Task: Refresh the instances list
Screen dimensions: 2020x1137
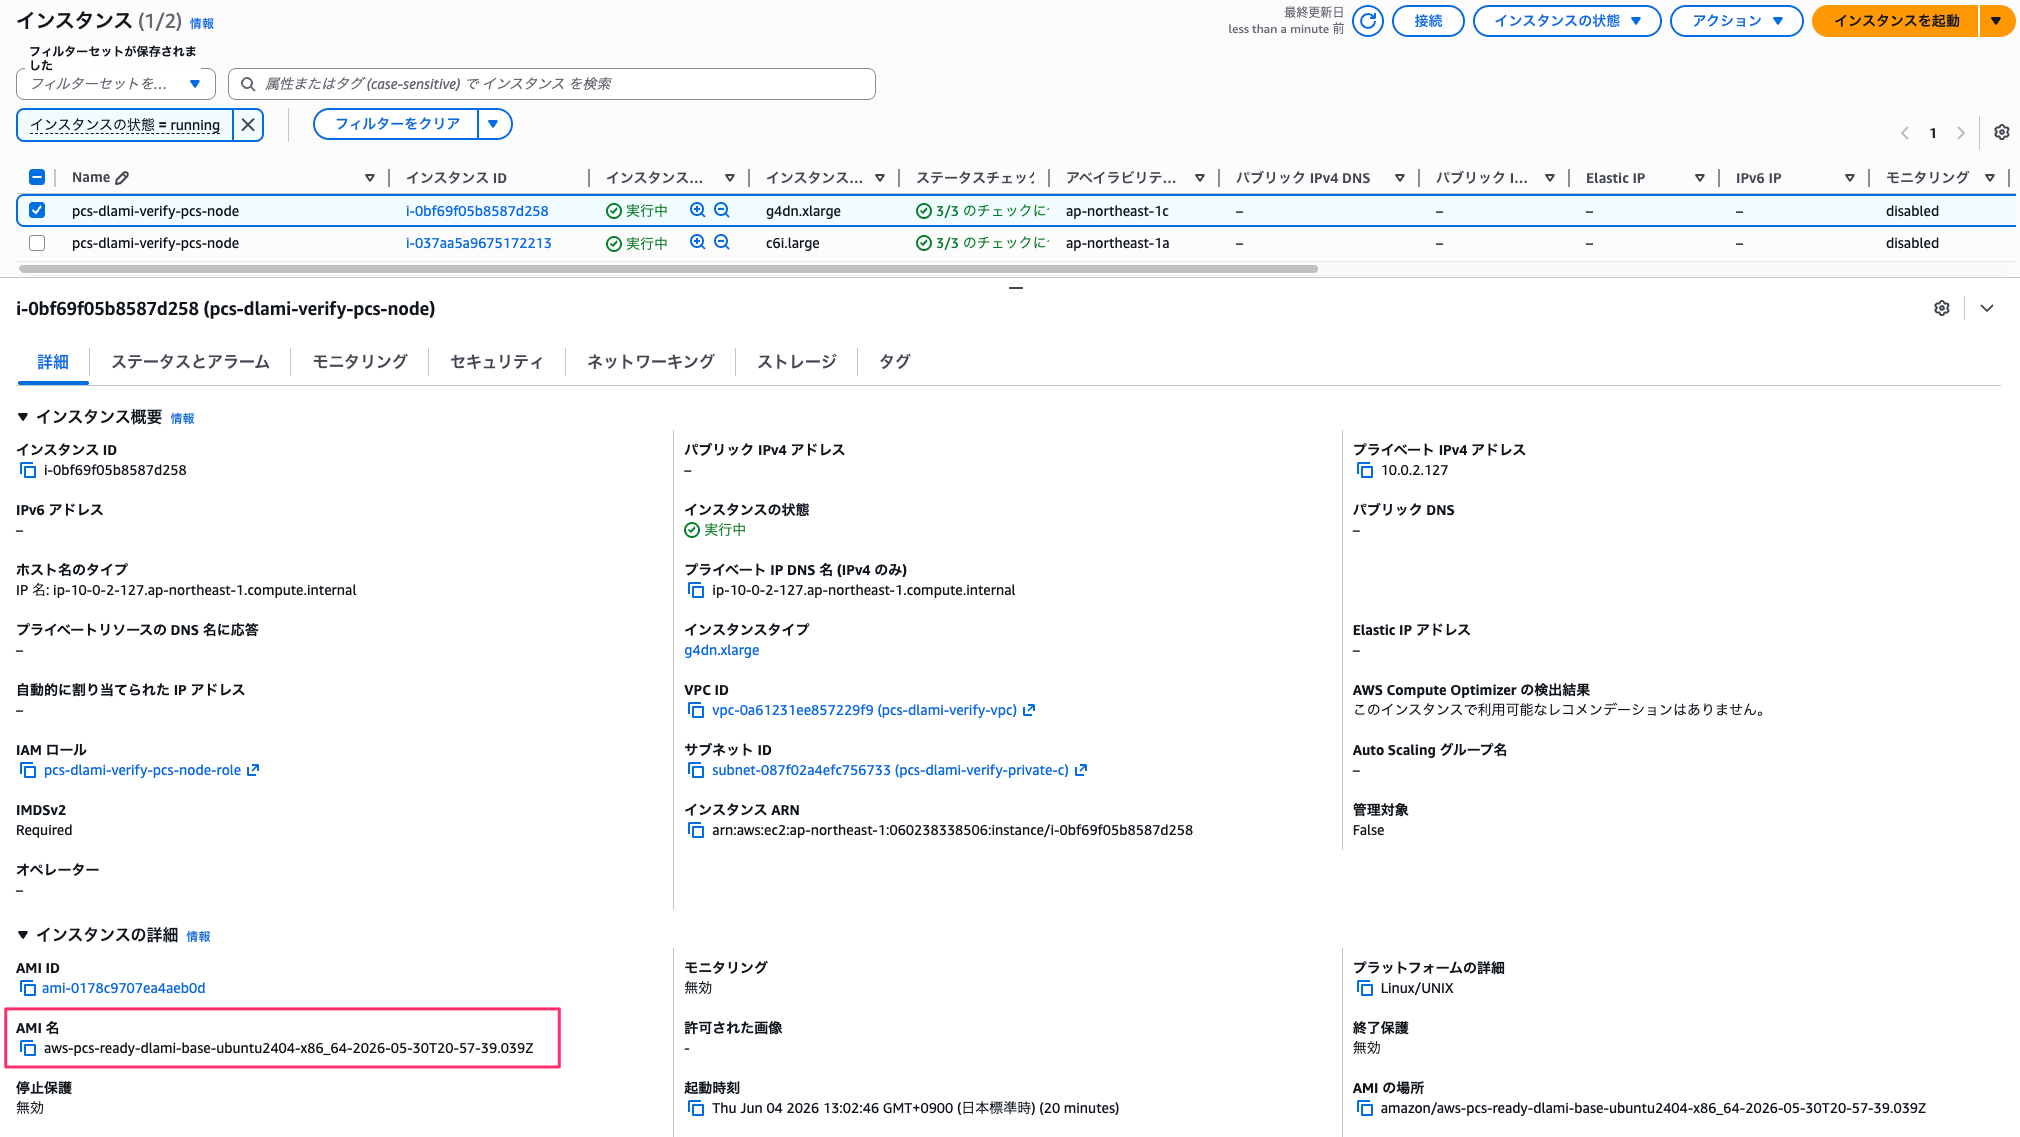Action: tap(1368, 21)
